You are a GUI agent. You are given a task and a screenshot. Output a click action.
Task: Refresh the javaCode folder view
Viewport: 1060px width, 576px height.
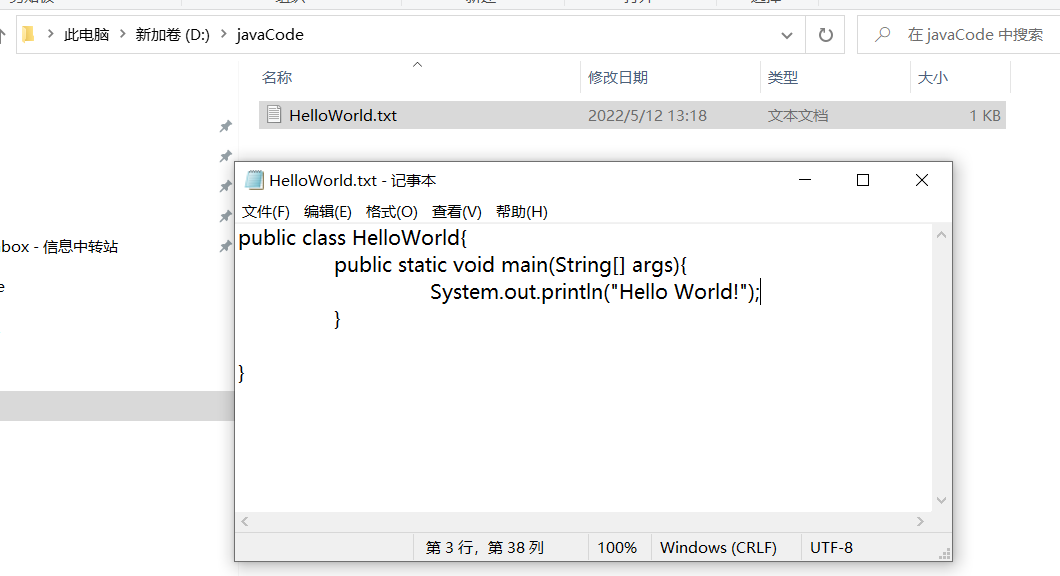coord(825,34)
